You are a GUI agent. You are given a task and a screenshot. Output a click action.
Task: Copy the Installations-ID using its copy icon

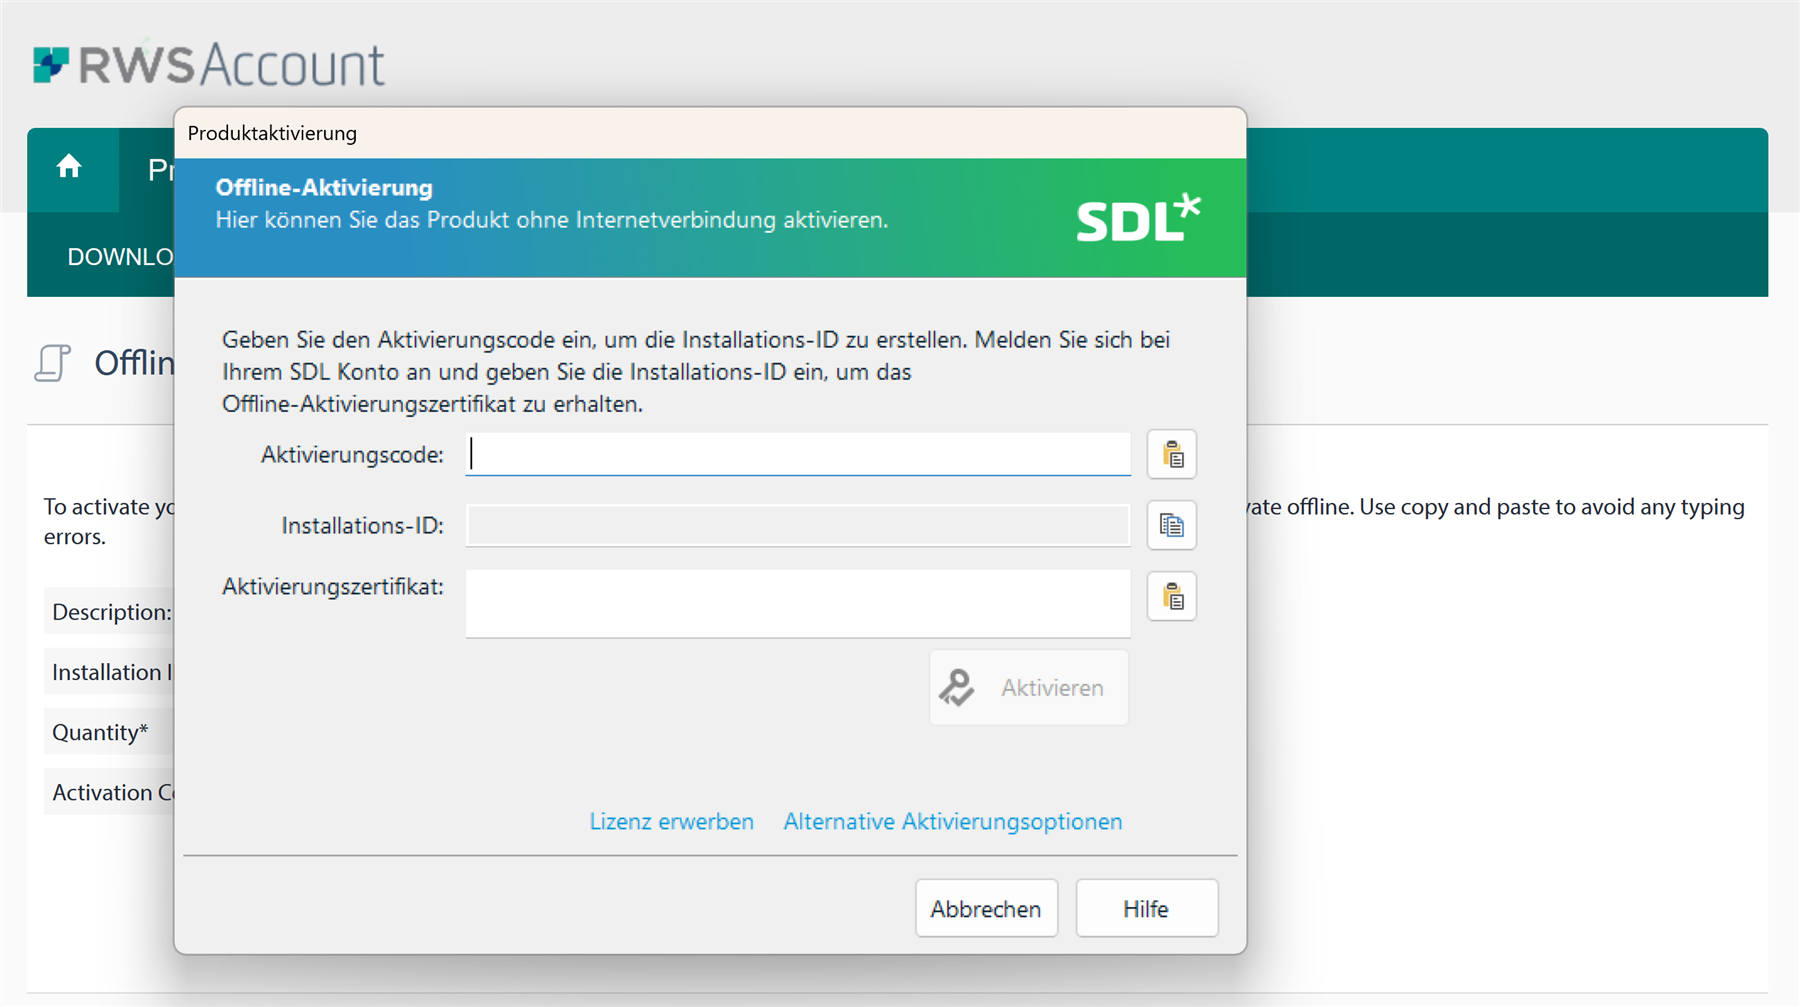click(1171, 525)
